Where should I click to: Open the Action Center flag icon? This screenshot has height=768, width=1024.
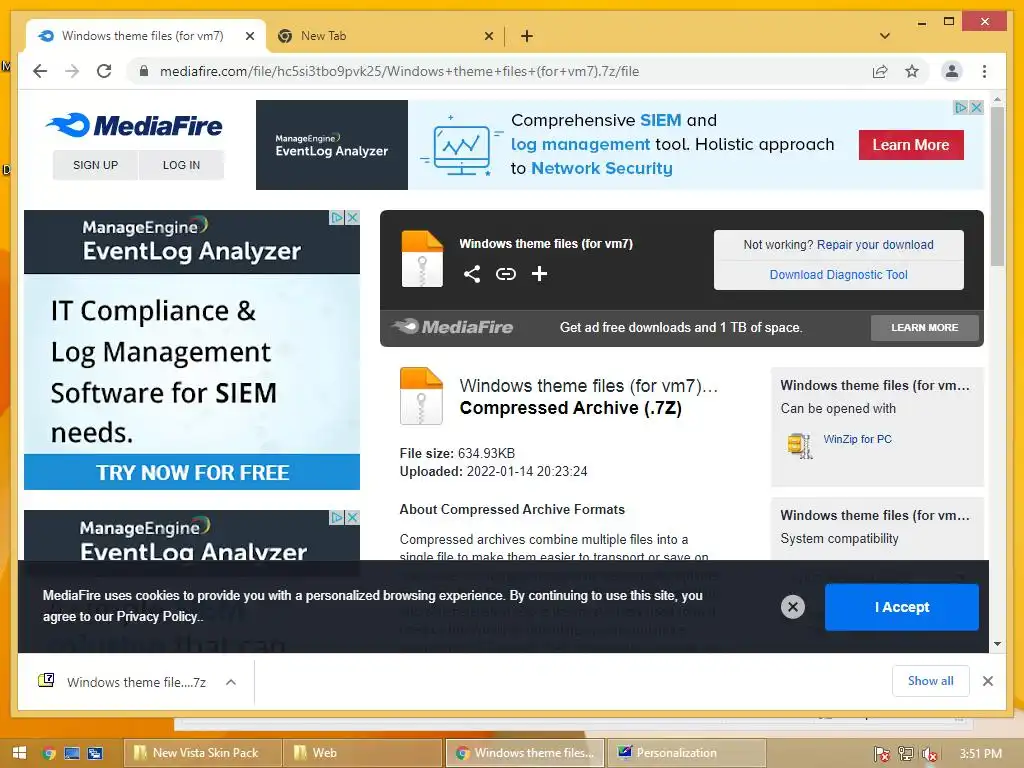(881, 754)
